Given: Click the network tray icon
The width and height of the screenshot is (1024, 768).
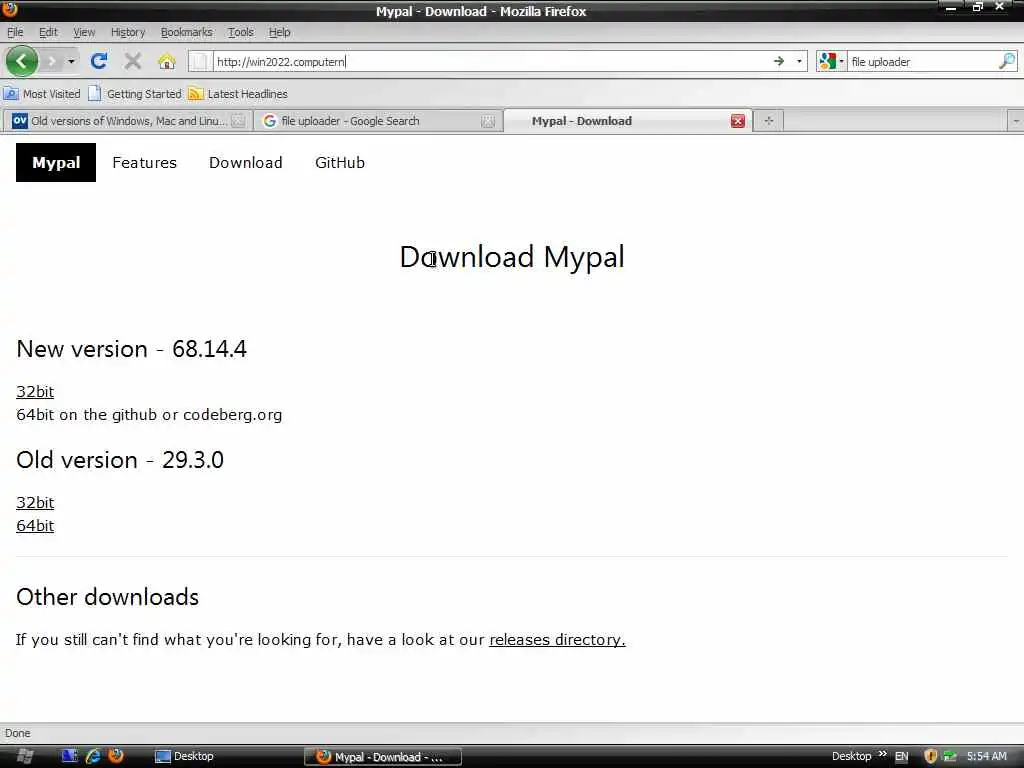Looking at the screenshot, I should coord(950,756).
